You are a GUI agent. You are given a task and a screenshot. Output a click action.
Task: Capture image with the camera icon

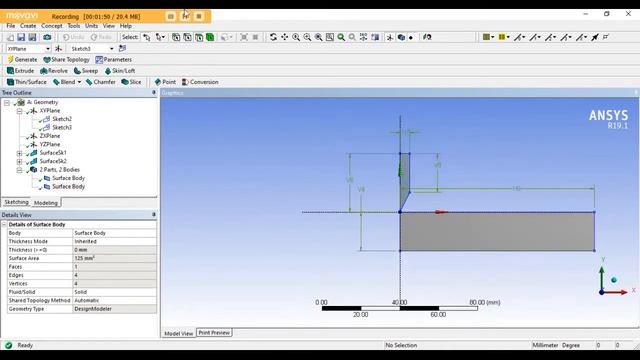(x=47, y=37)
